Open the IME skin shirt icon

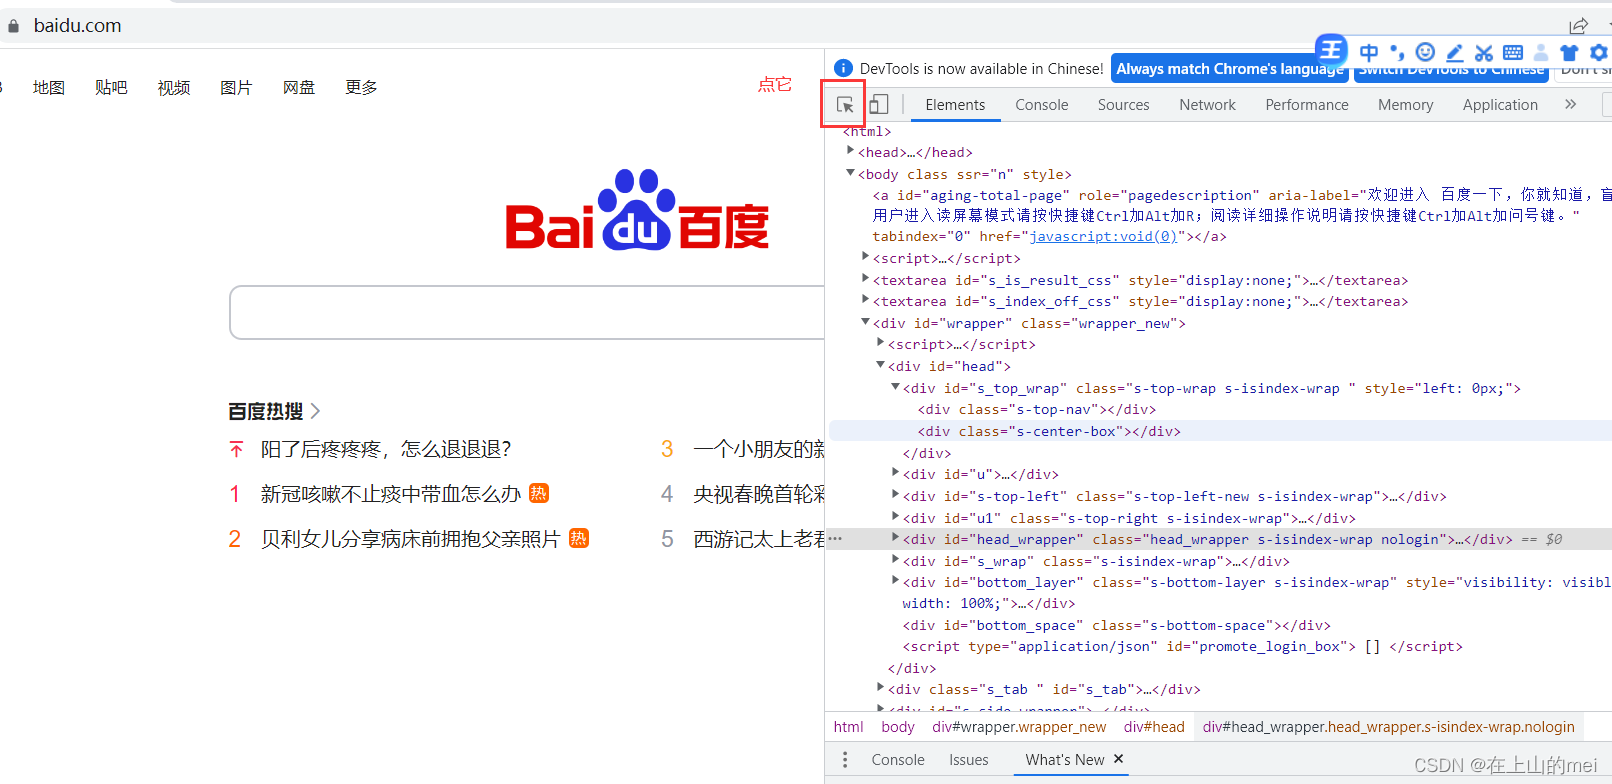point(1569,52)
